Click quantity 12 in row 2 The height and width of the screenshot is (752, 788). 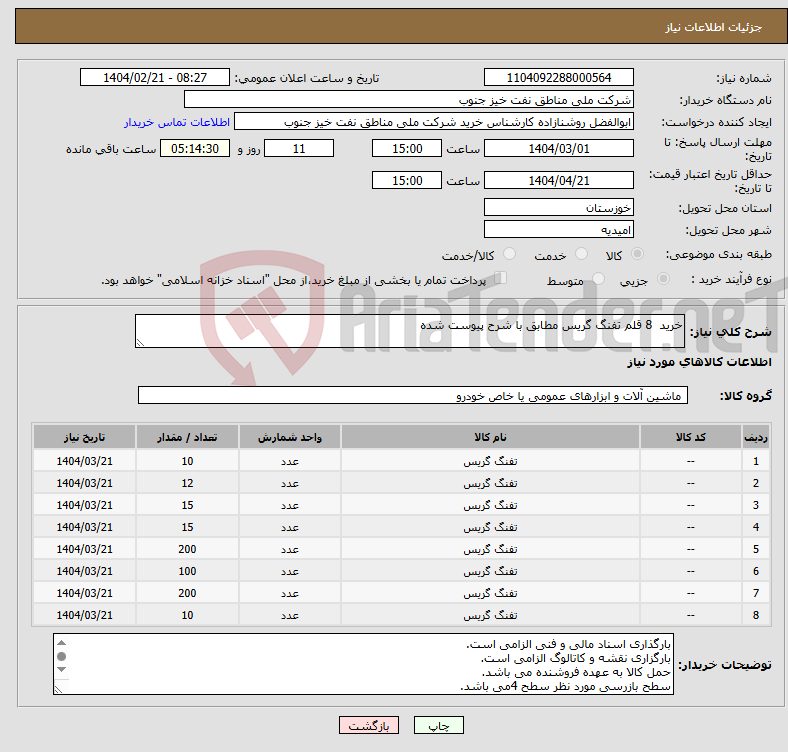187,483
